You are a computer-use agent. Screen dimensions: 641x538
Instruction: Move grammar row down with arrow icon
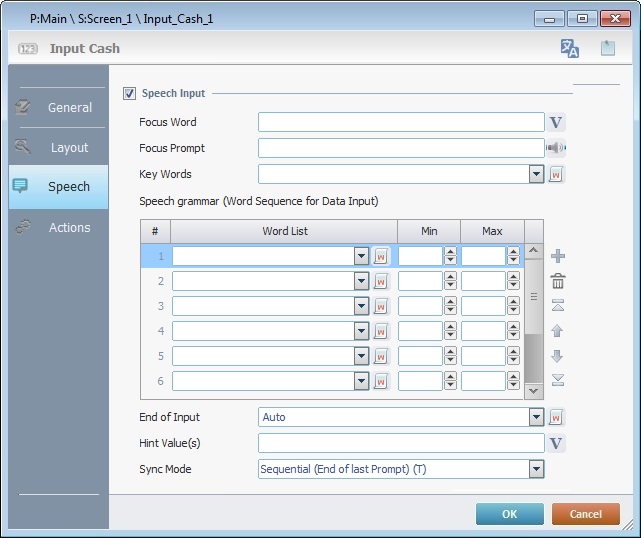tap(558, 355)
